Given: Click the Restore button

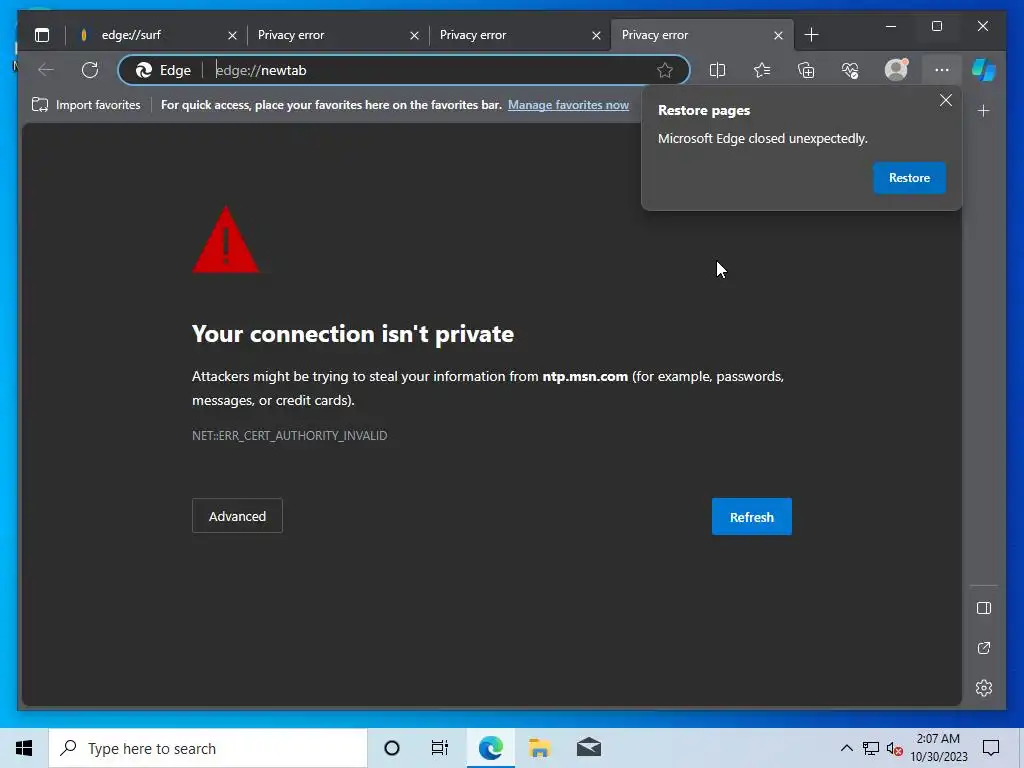Looking at the screenshot, I should (x=909, y=178).
